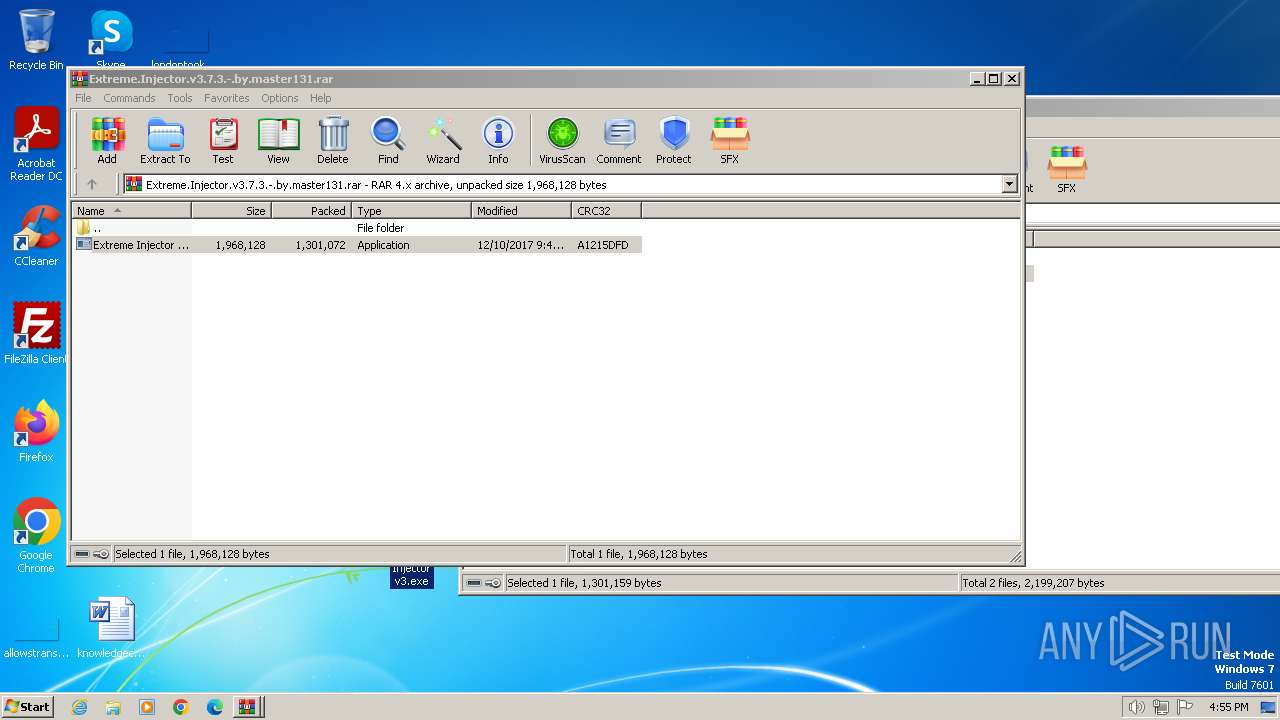Sort by Packed column header
Viewport: 1280px width, 720px height.
tap(311, 210)
